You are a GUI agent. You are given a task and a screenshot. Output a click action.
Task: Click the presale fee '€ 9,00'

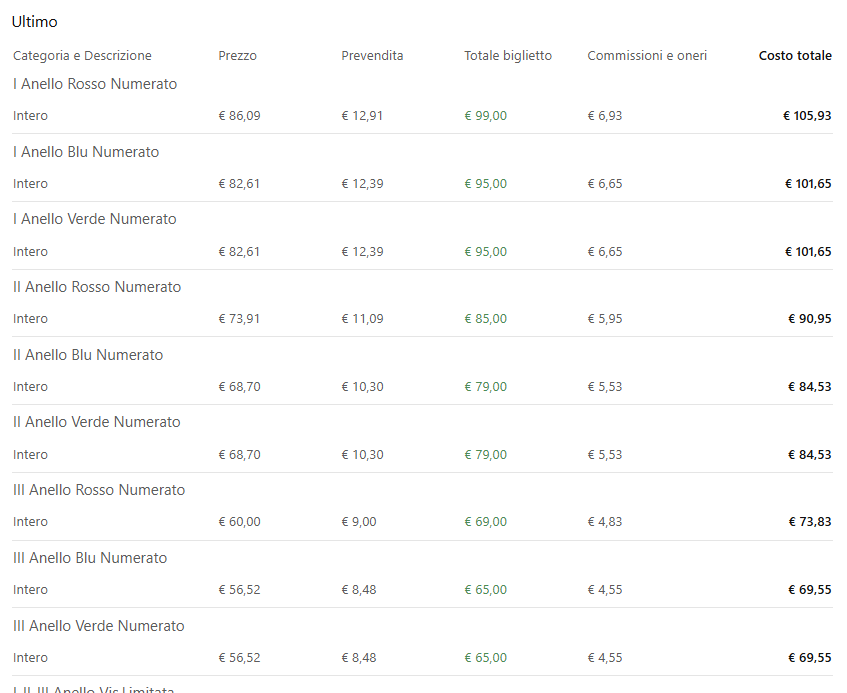(359, 522)
